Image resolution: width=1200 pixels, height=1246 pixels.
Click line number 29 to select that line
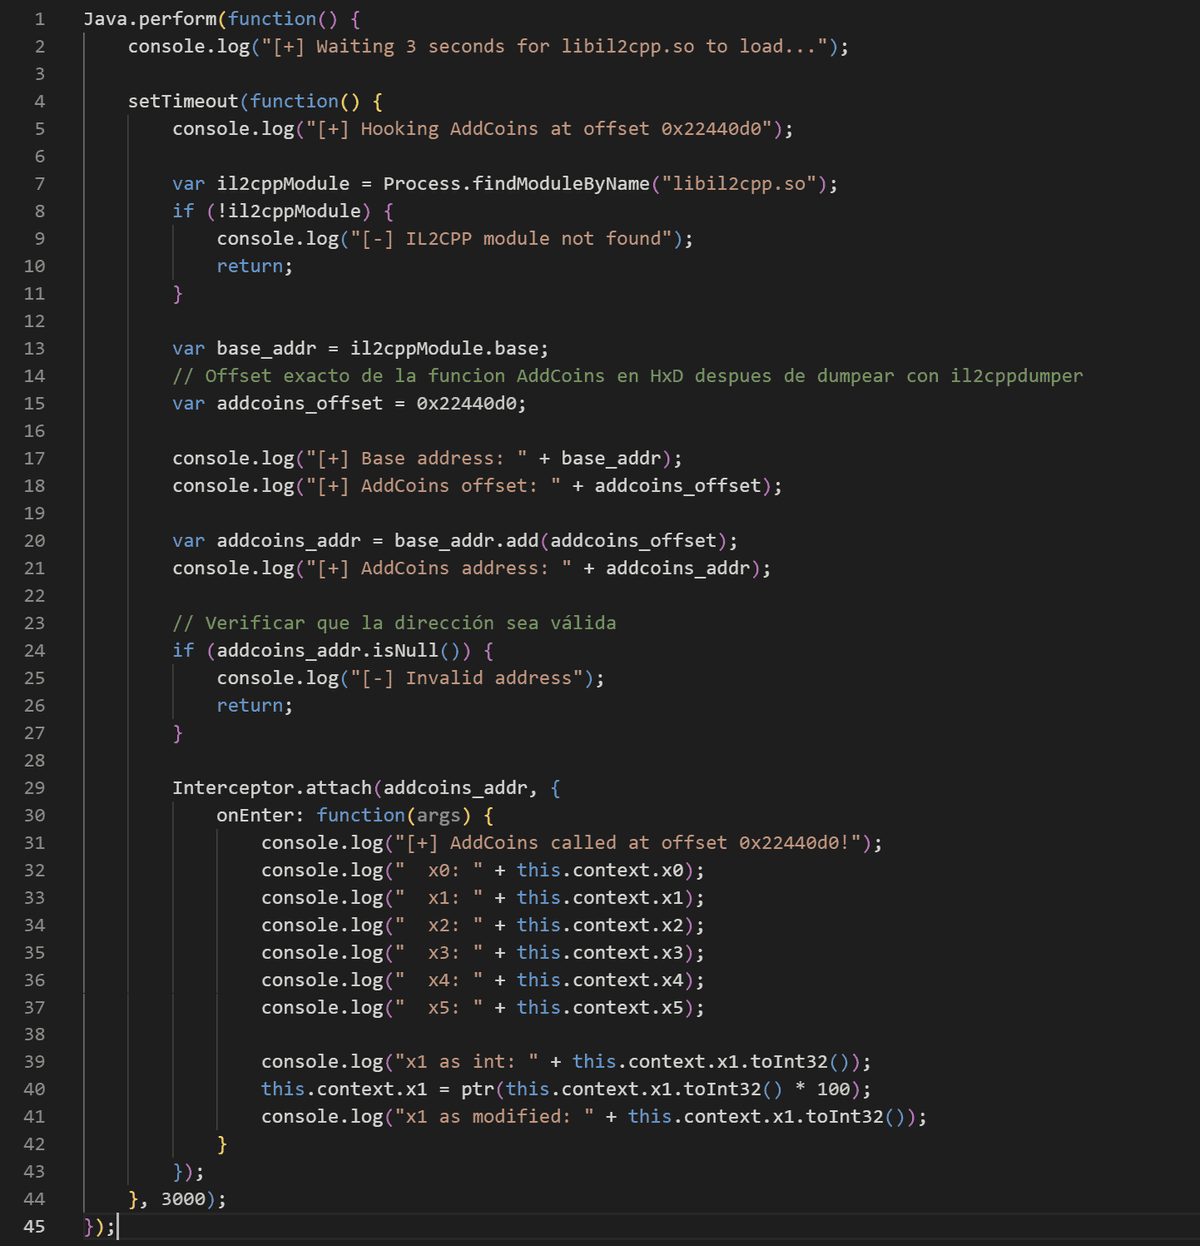click(34, 787)
